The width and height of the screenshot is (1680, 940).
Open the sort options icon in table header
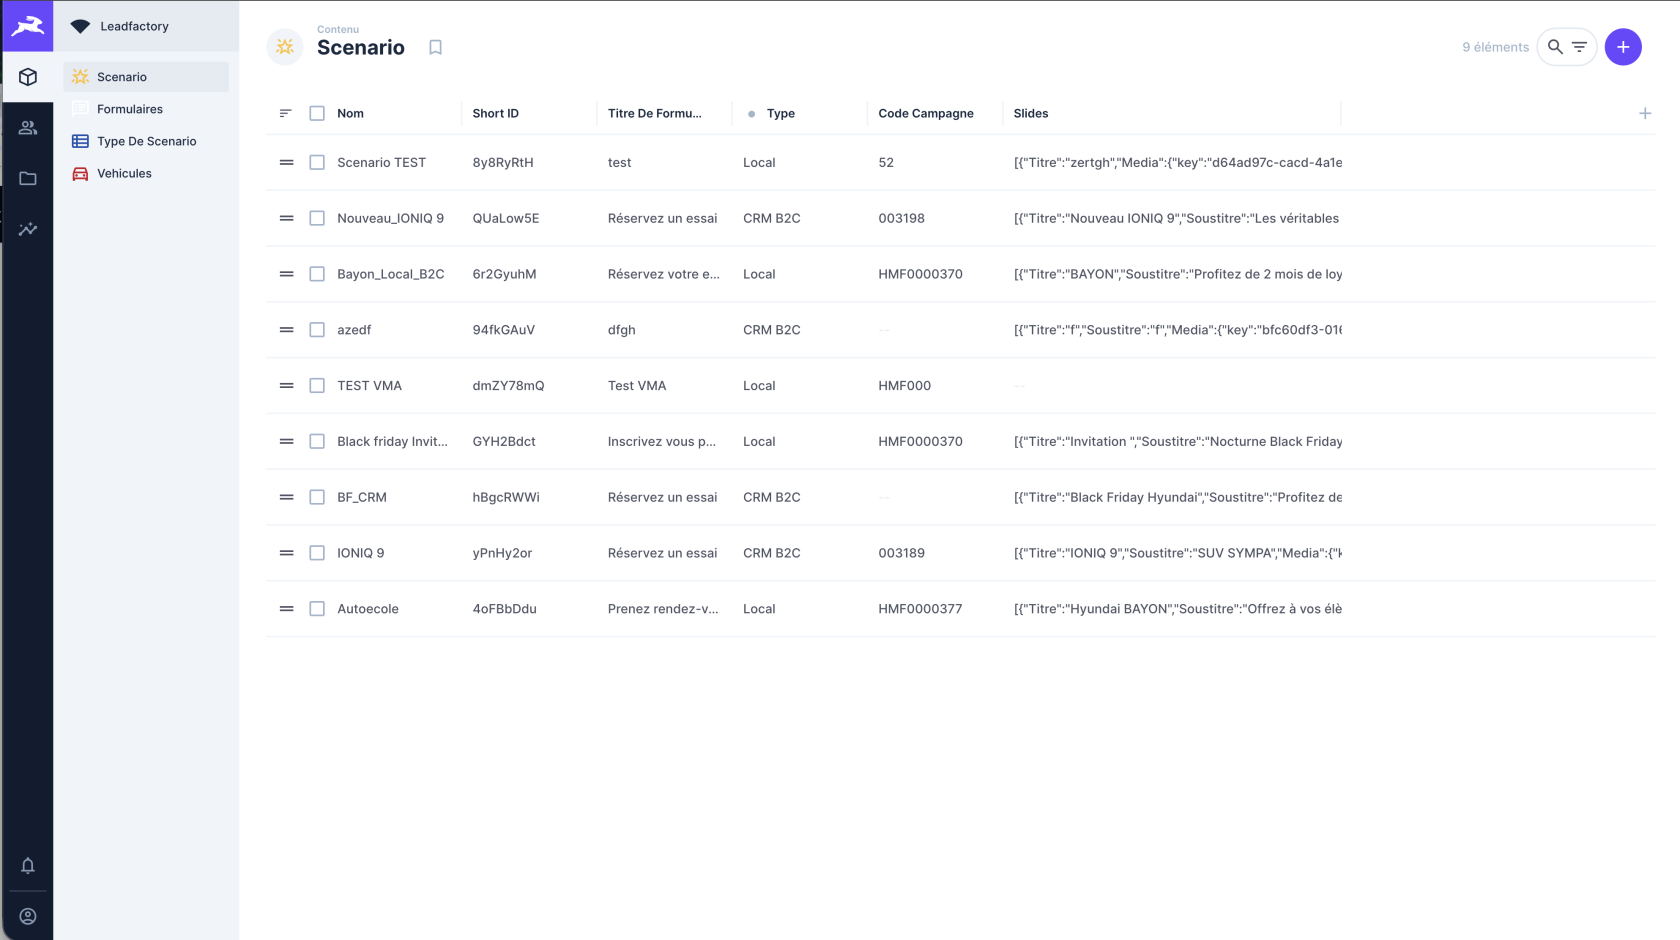click(285, 114)
